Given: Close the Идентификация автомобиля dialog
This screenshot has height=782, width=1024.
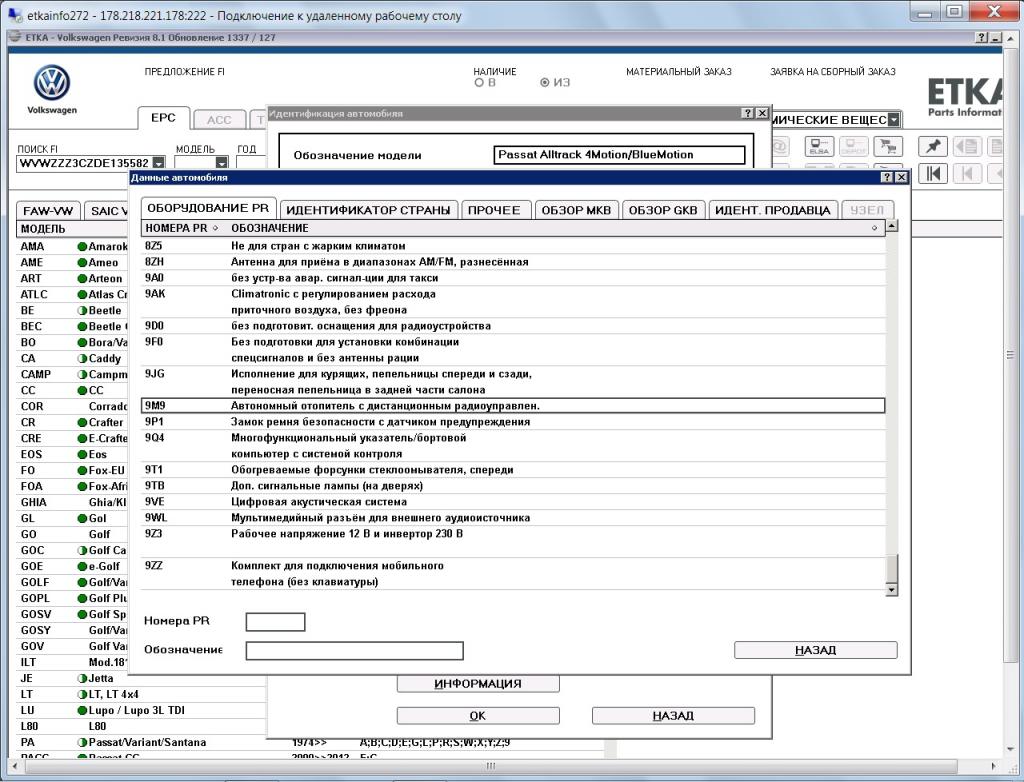Looking at the screenshot, I should click(762, 113).
